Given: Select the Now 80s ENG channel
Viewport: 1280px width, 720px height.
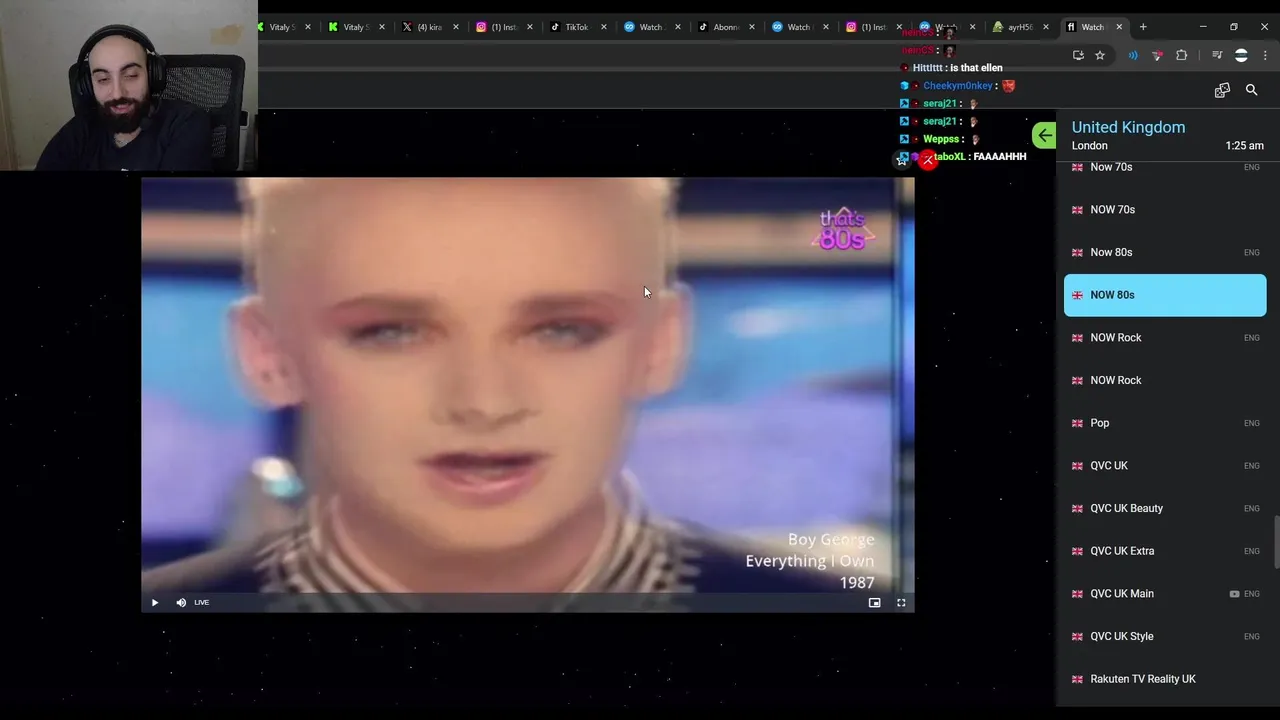Looking at the screenshot, I should coord(1165,252).
